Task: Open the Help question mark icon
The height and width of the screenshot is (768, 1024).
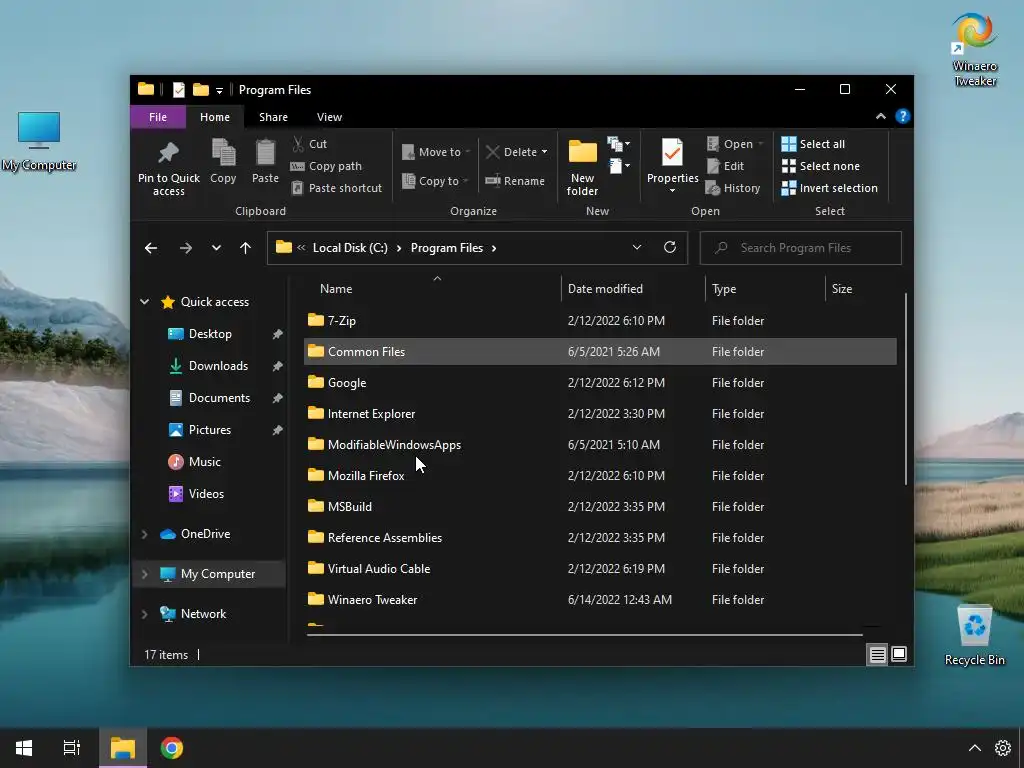Action: click(x=903, y=116)
